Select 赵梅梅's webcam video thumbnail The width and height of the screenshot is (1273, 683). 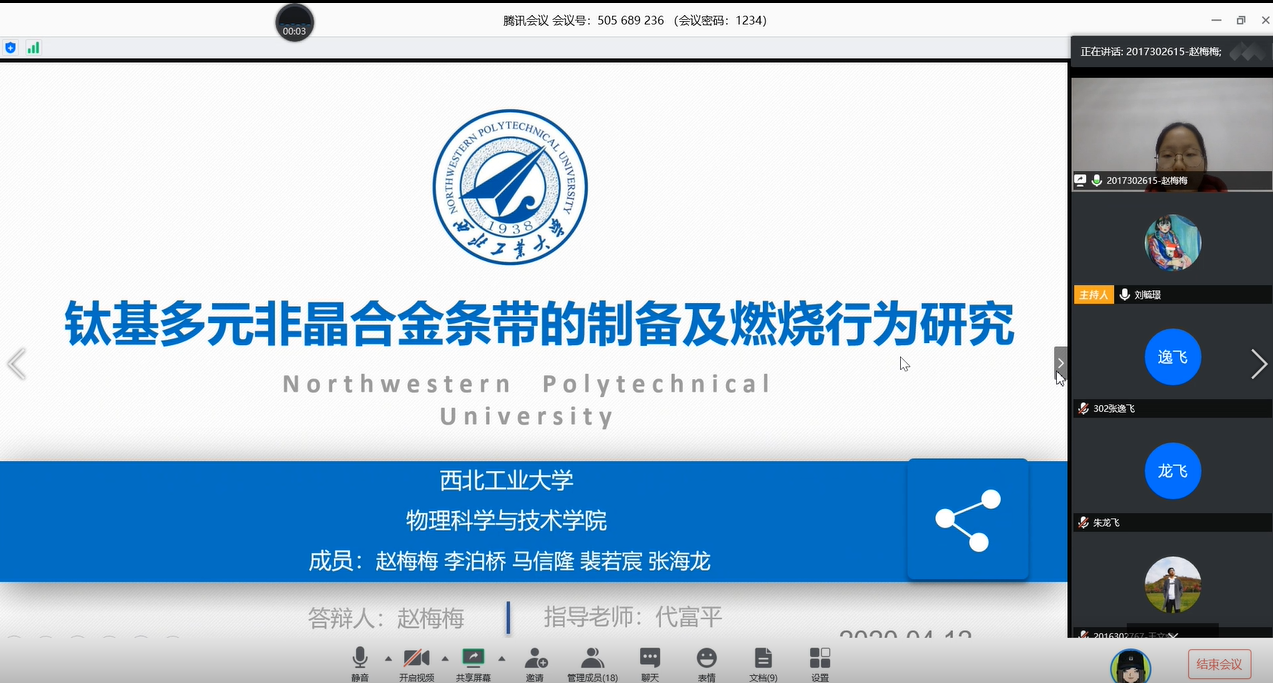click(x=1171, y=133)
